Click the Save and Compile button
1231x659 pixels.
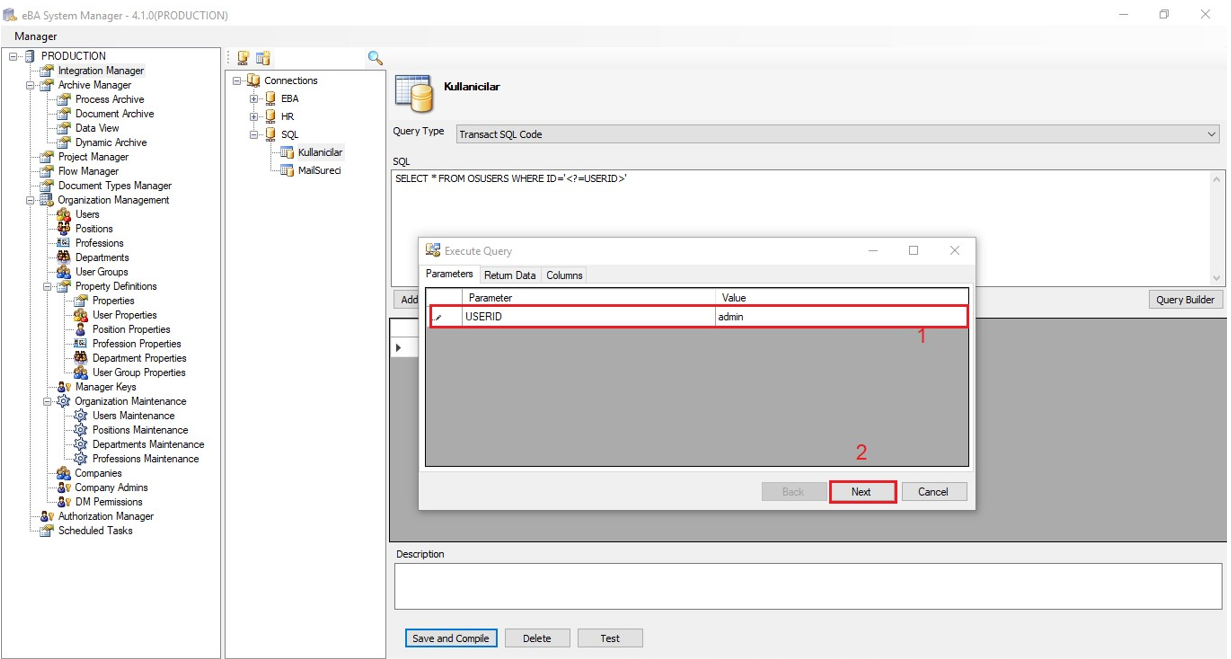coord(451,638)
